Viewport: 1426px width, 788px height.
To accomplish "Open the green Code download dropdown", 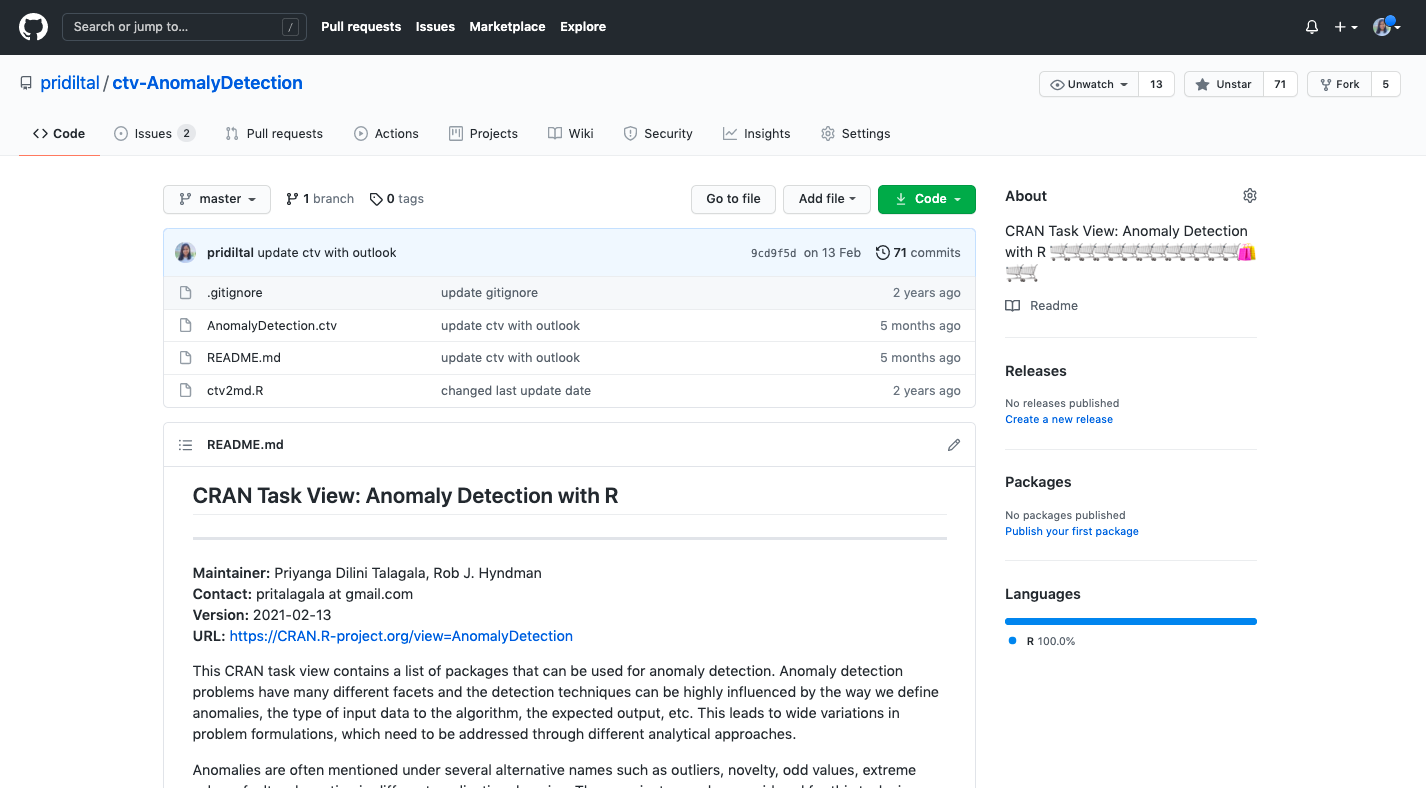I will pos(926,199).
